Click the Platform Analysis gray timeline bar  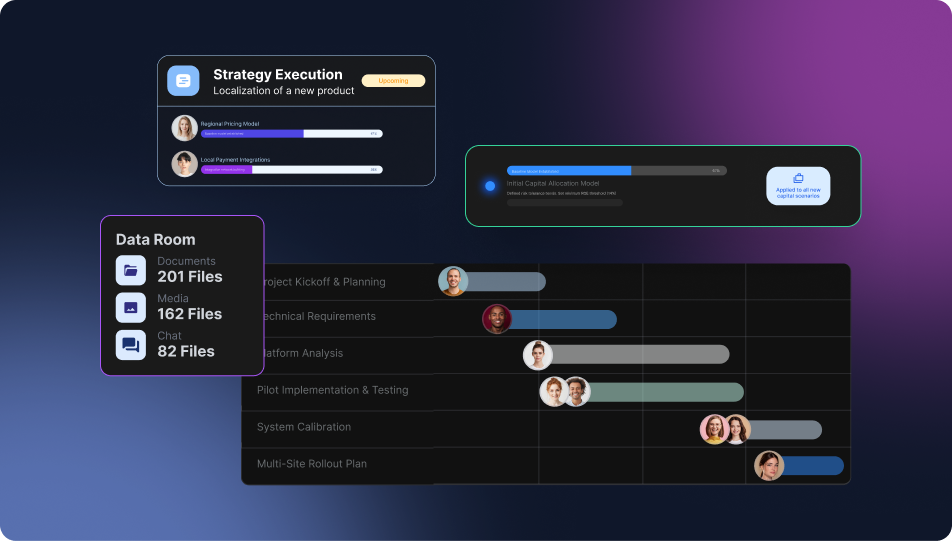click(x=640, y=355)
